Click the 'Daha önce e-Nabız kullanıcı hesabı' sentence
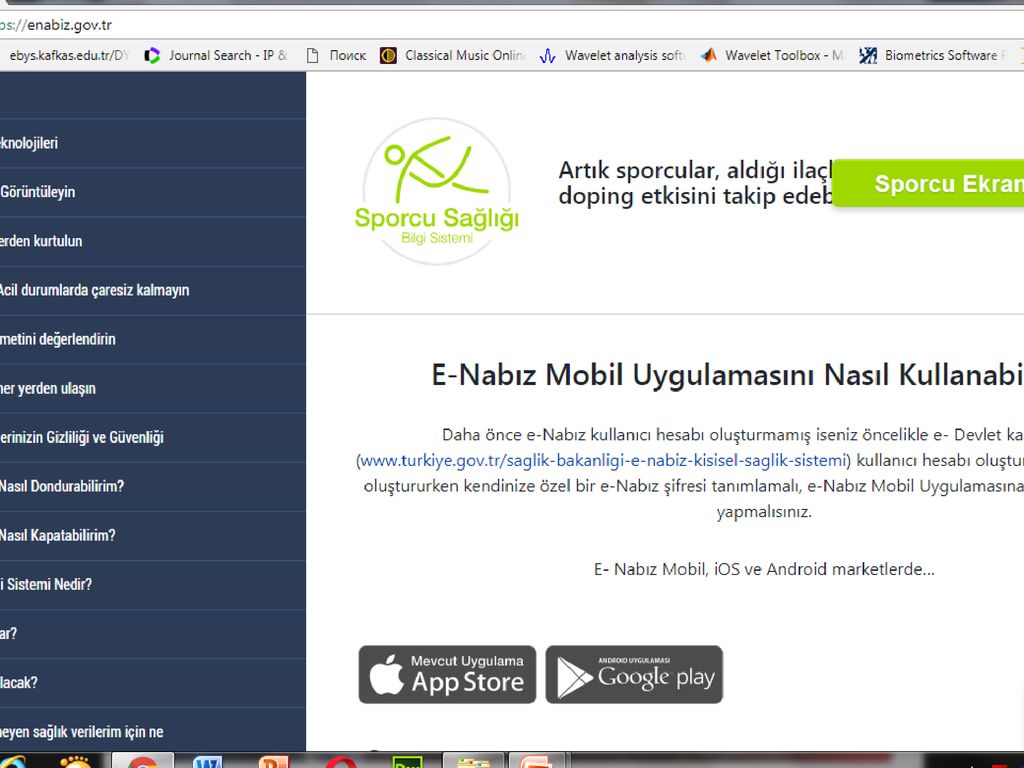The height and width of the screenshot is (768, 1024). point(732,435)
